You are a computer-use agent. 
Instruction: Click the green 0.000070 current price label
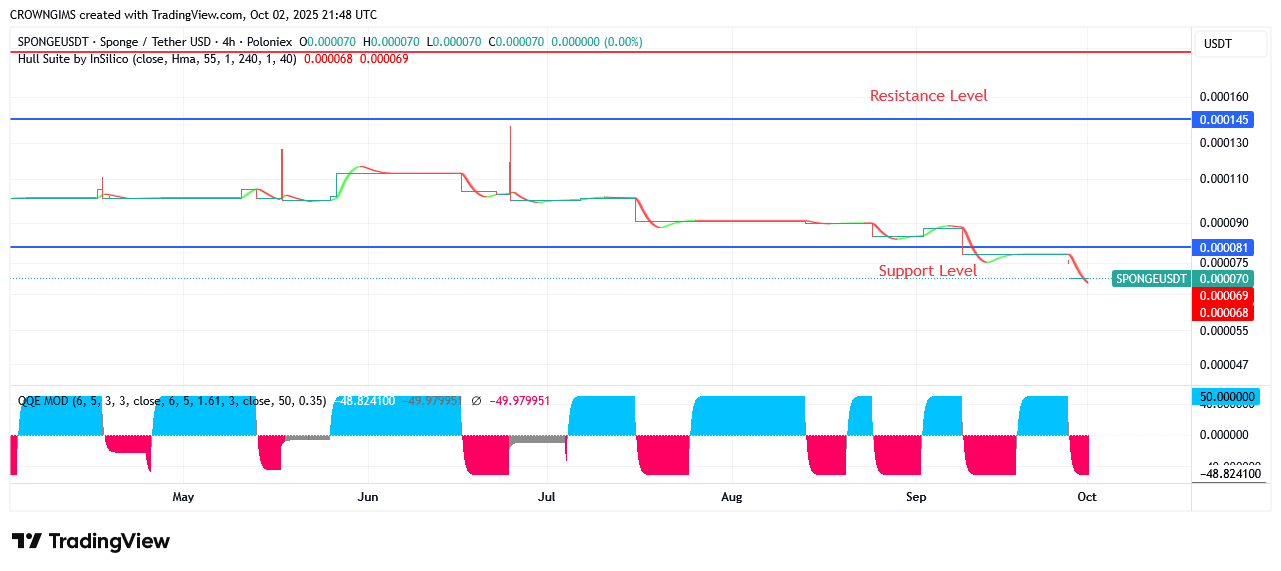(1224, 279)
